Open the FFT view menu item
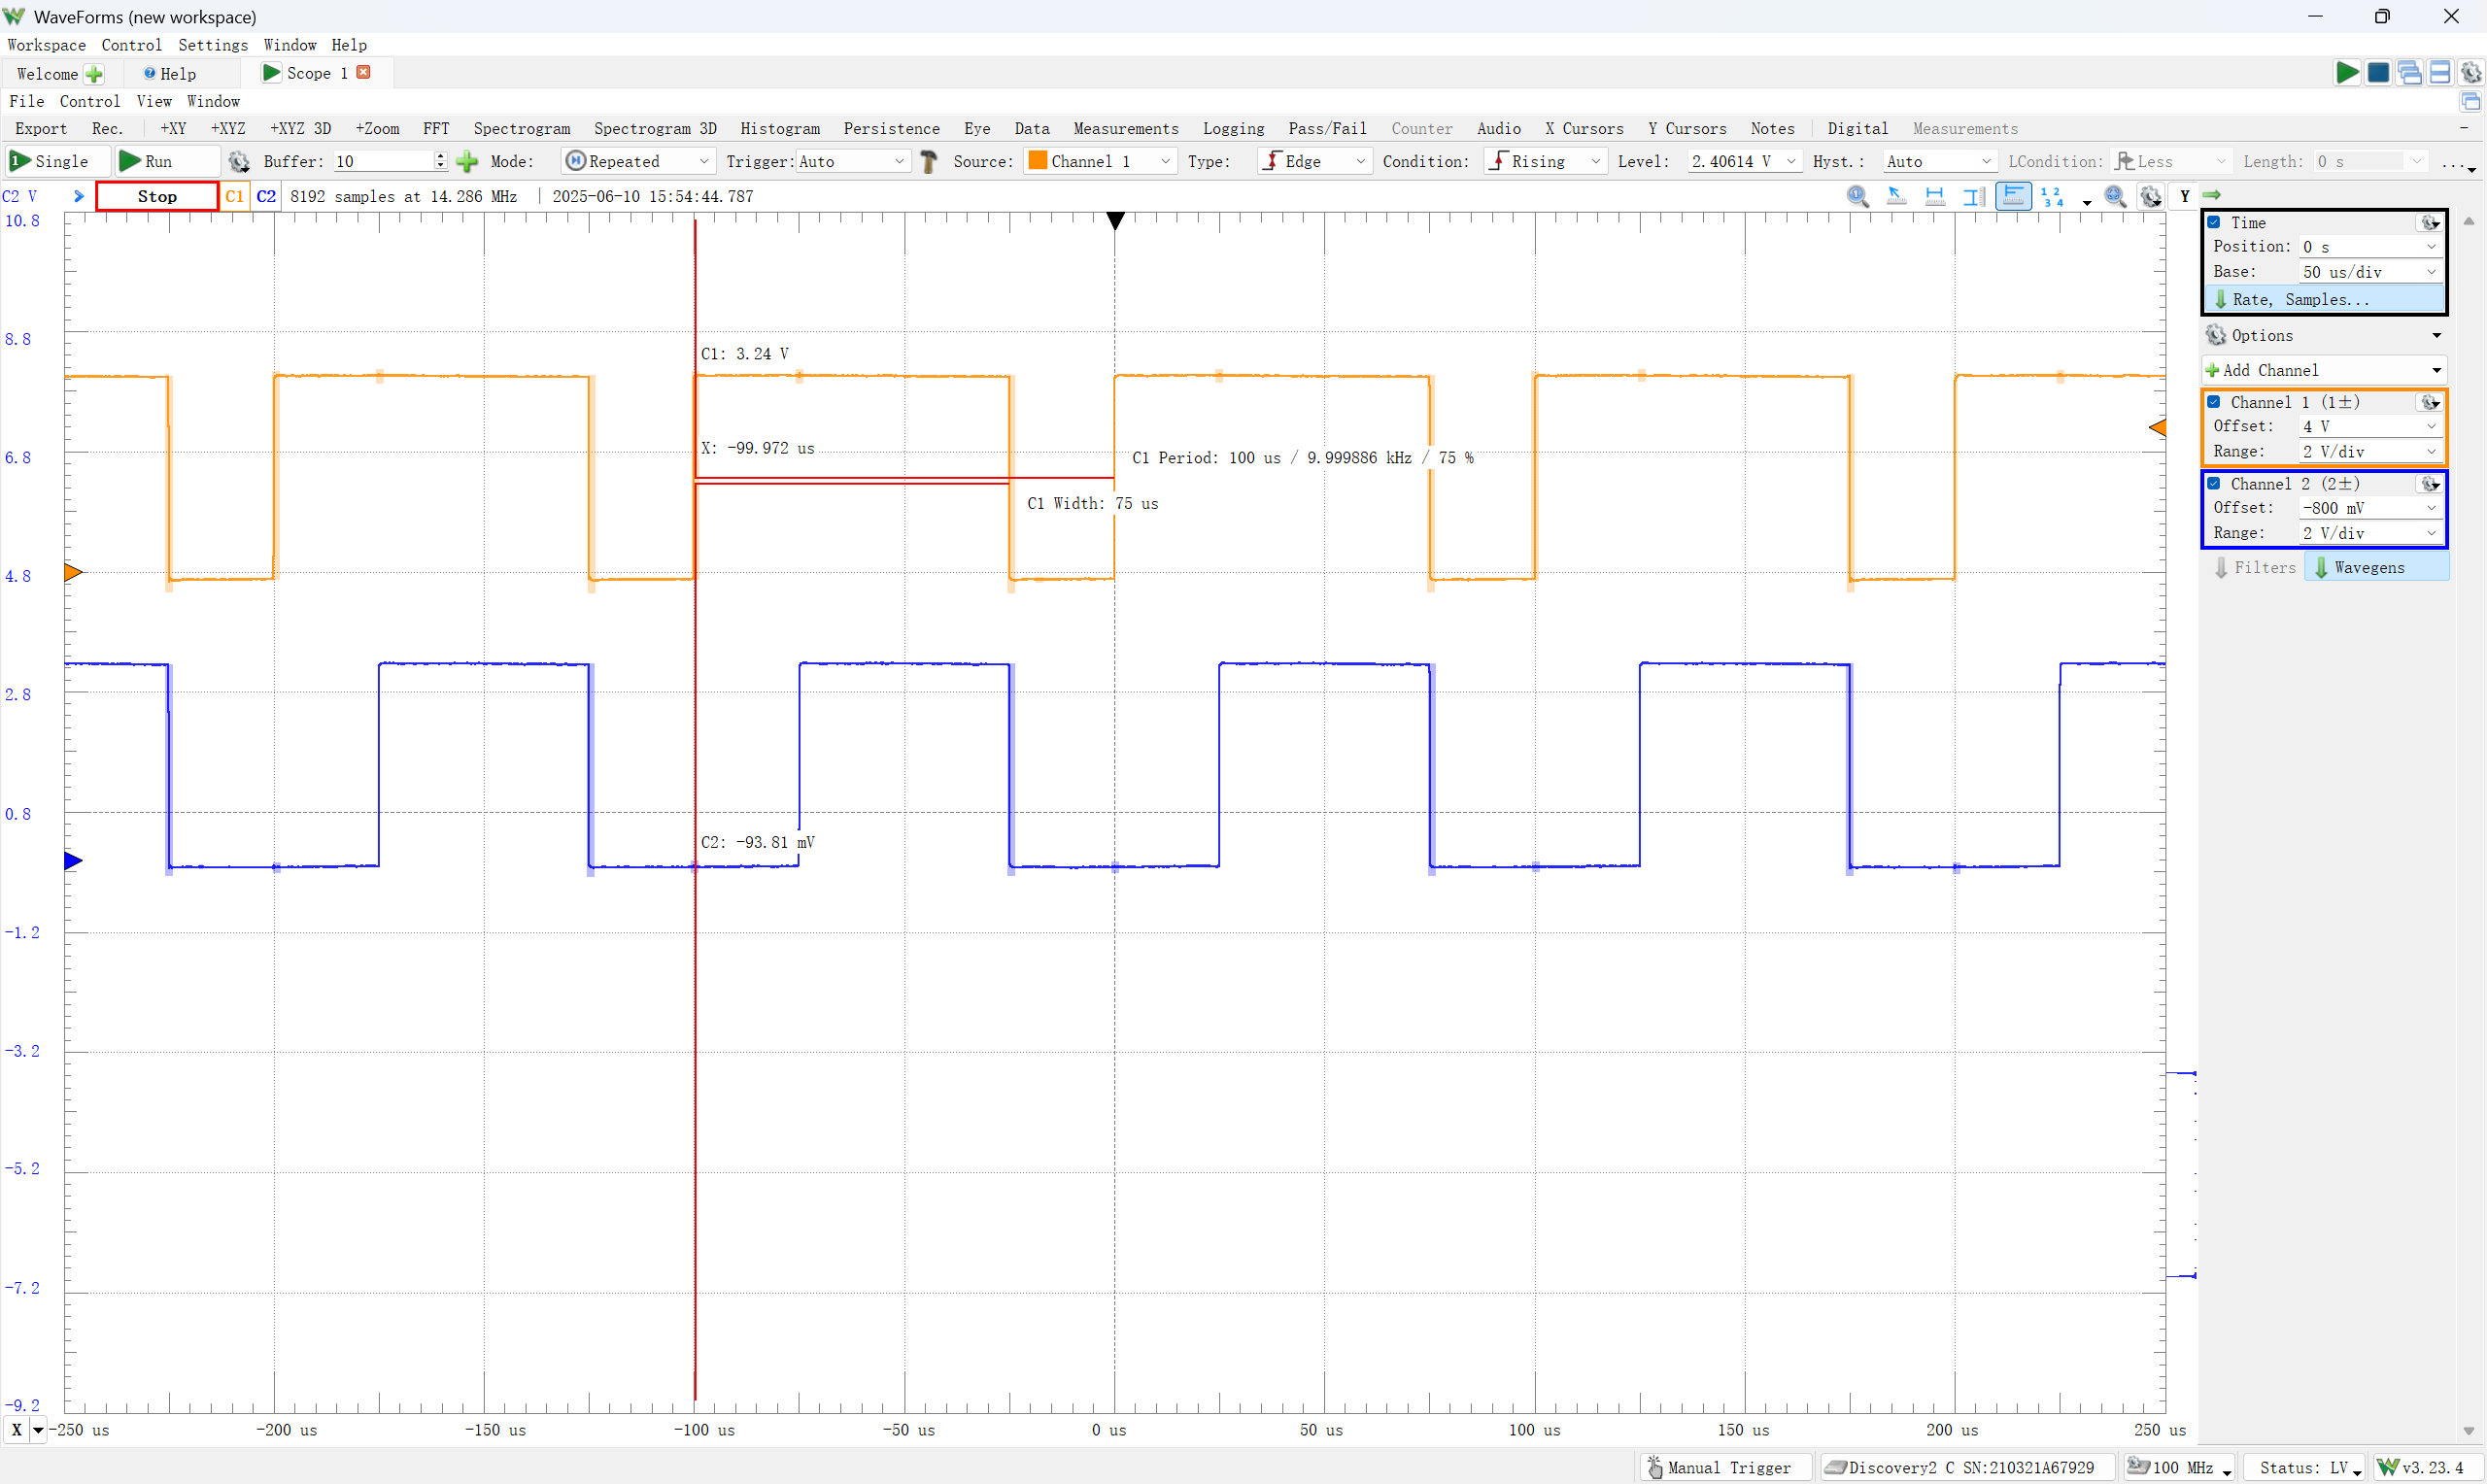 [x=436, y=128]
